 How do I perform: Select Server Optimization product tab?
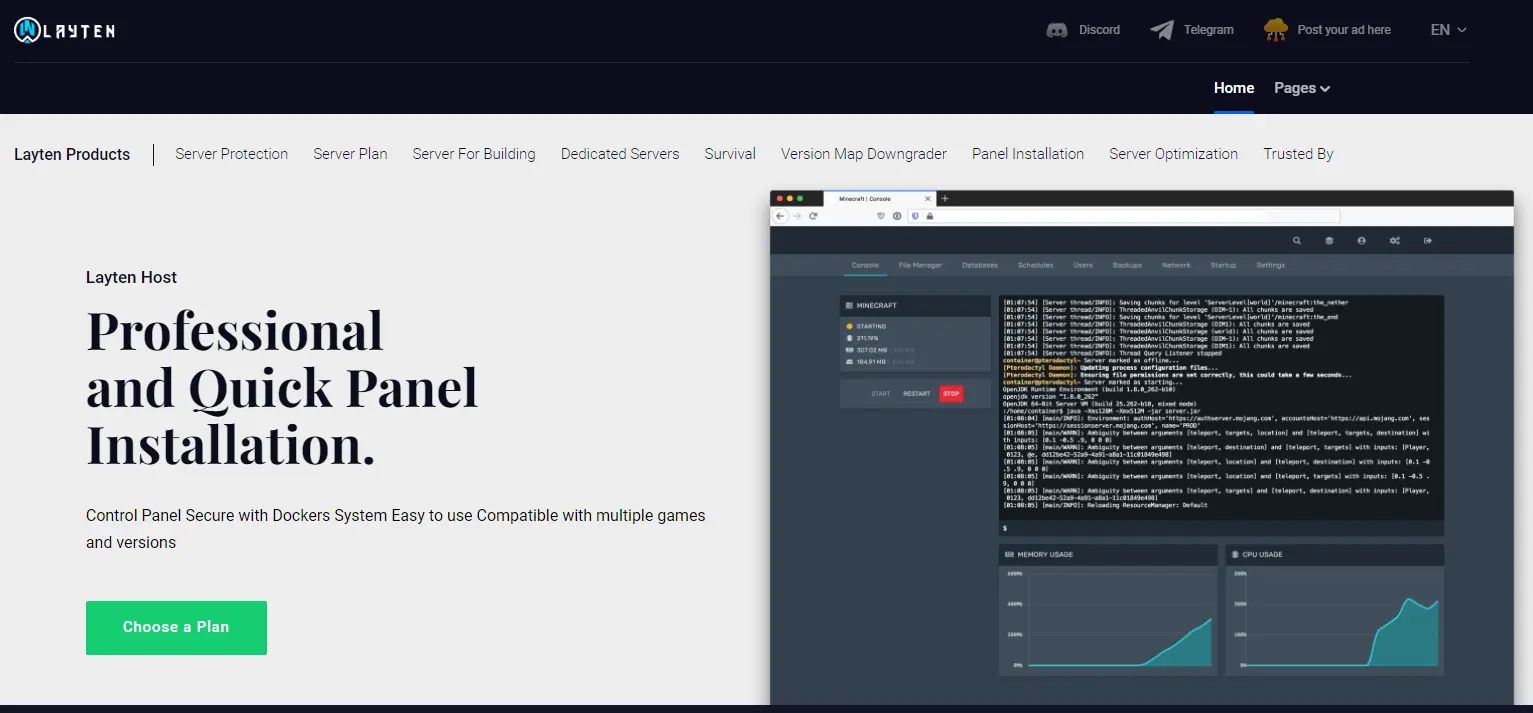pyautogui.click(x=1174, y=154)
